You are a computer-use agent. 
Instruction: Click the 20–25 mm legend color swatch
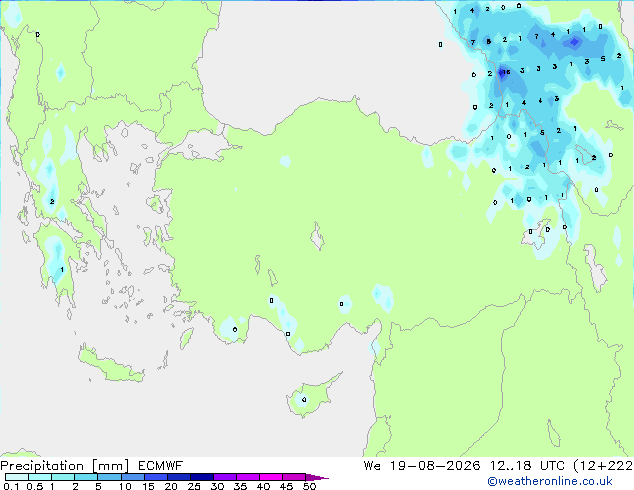coord(178,477)
